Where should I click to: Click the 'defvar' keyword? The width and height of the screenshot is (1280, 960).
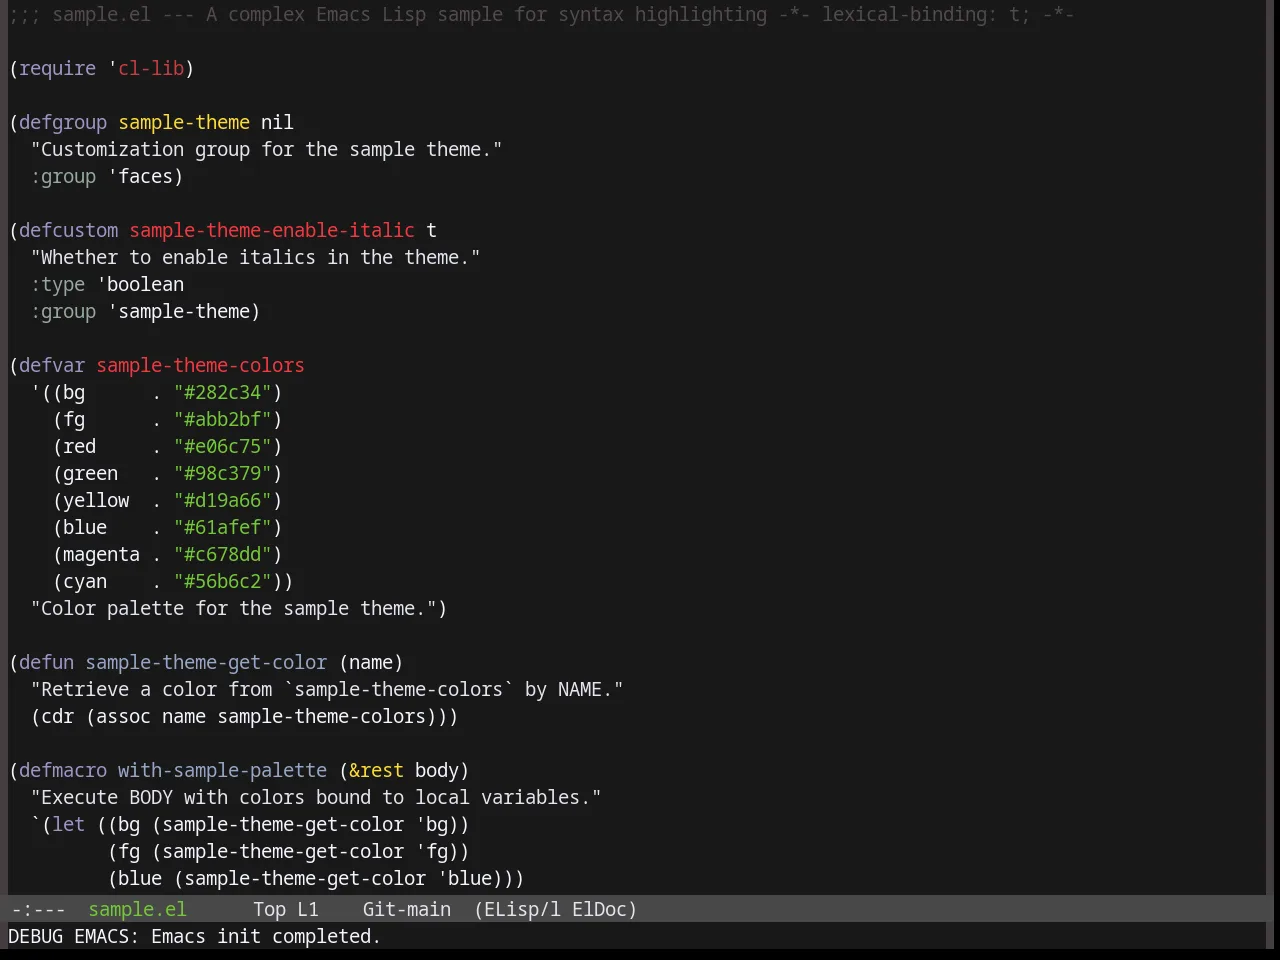tap(52, 365)
